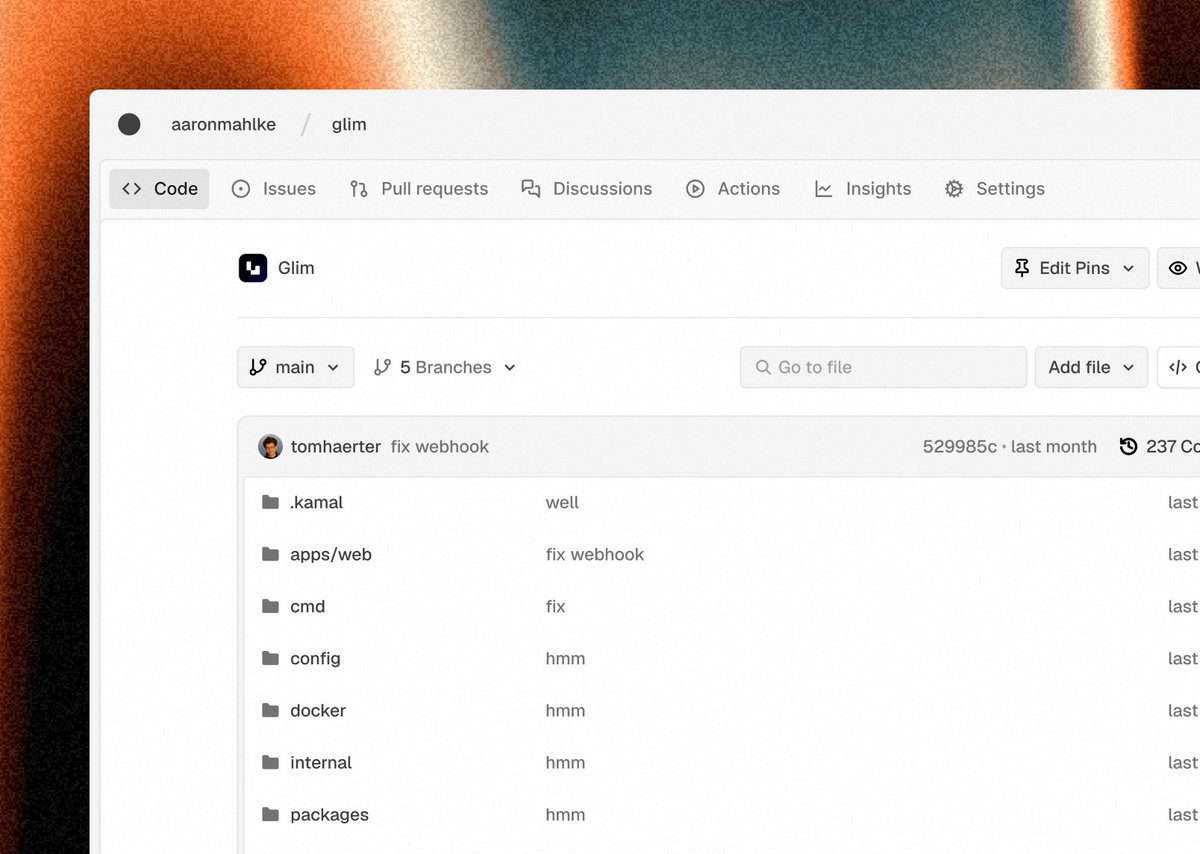Go to the Actions tab
This screenshot has height=854, width=1200.
pos(732,188)
